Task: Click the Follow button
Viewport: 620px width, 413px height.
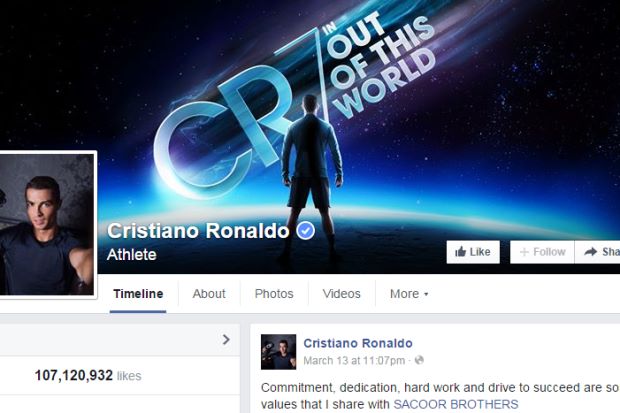Action: coord(542,252)
